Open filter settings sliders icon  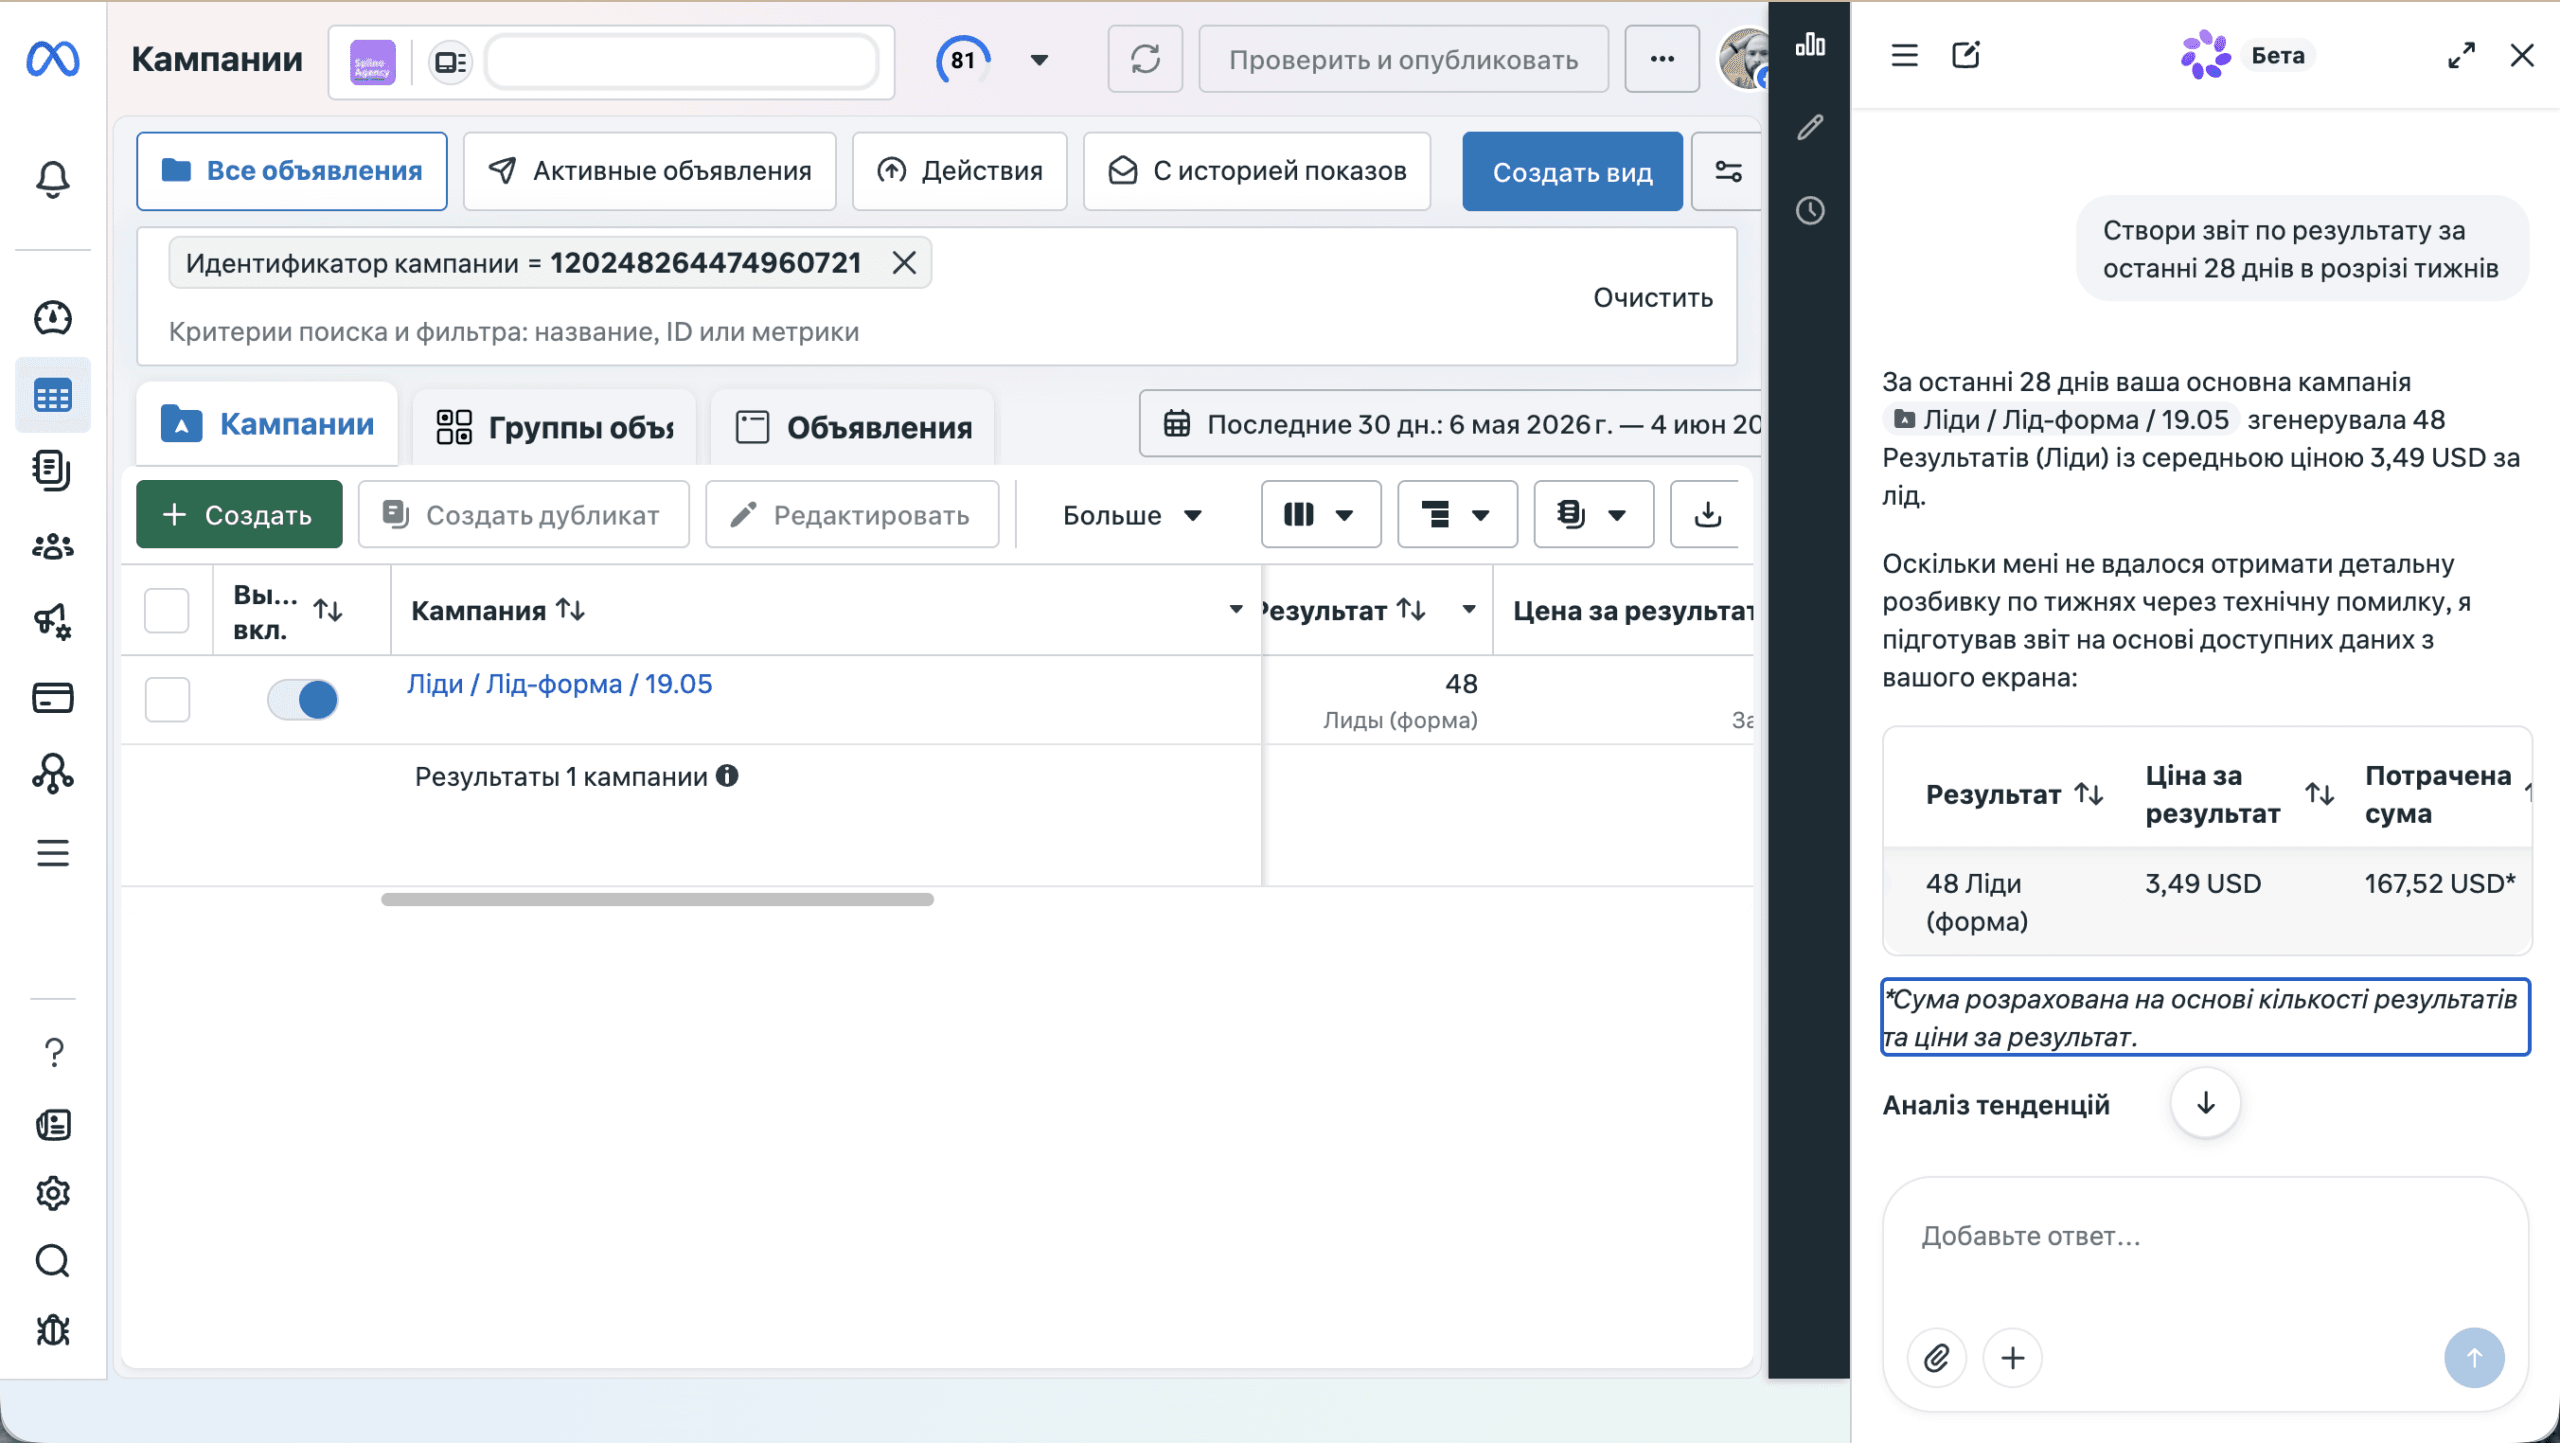point(1728,171)
